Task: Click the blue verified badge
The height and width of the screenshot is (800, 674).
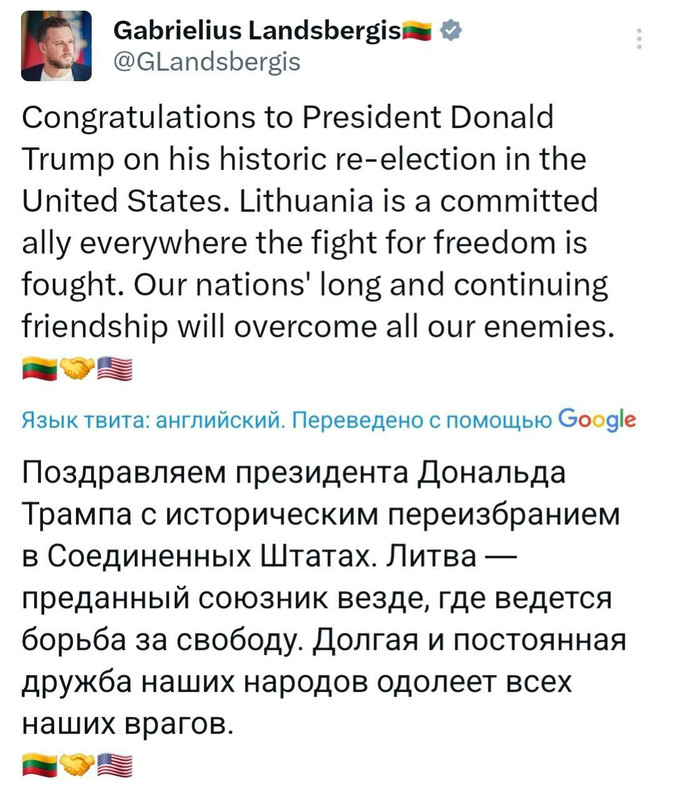Action: pyautogui.click(x=451, y=31)
